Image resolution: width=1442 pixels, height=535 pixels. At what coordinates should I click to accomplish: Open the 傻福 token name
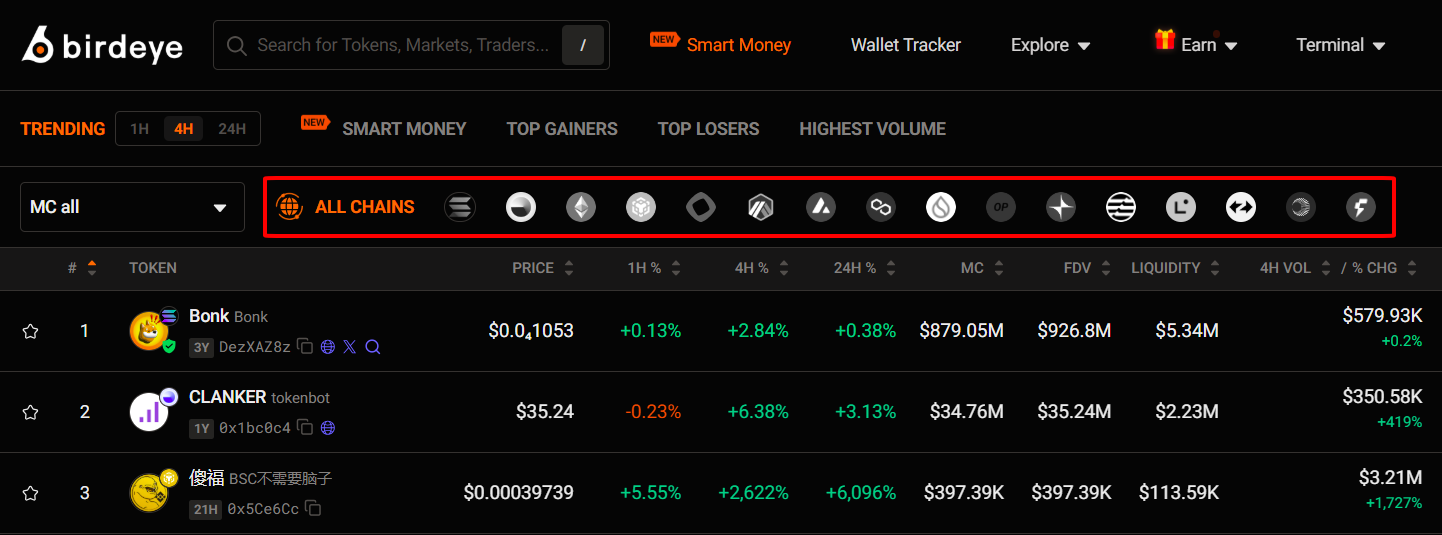pos(207,478)
